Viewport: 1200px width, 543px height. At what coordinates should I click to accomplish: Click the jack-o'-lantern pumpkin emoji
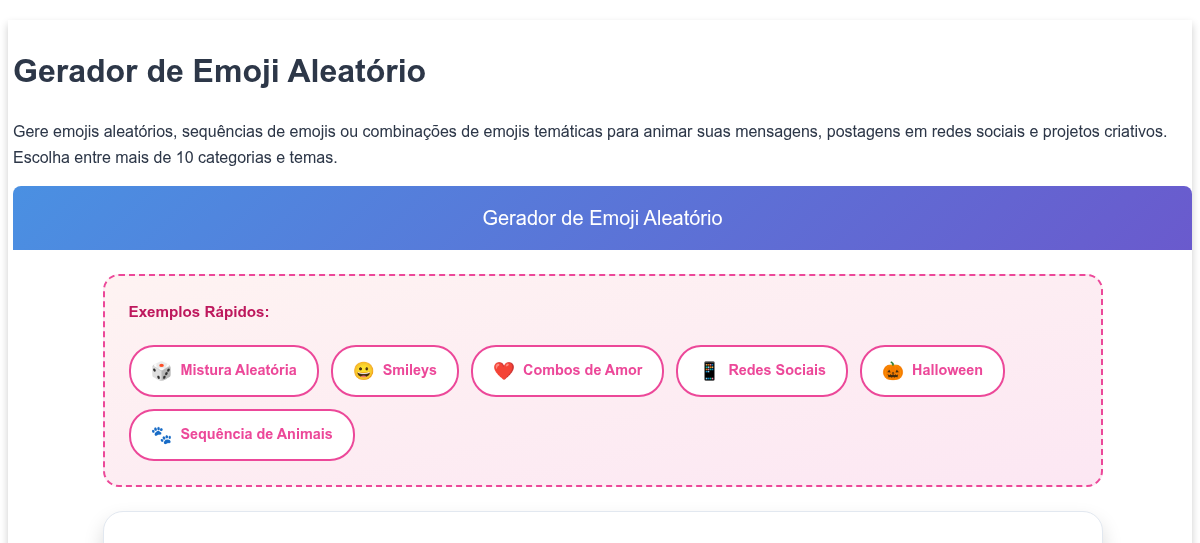[892, 371]
